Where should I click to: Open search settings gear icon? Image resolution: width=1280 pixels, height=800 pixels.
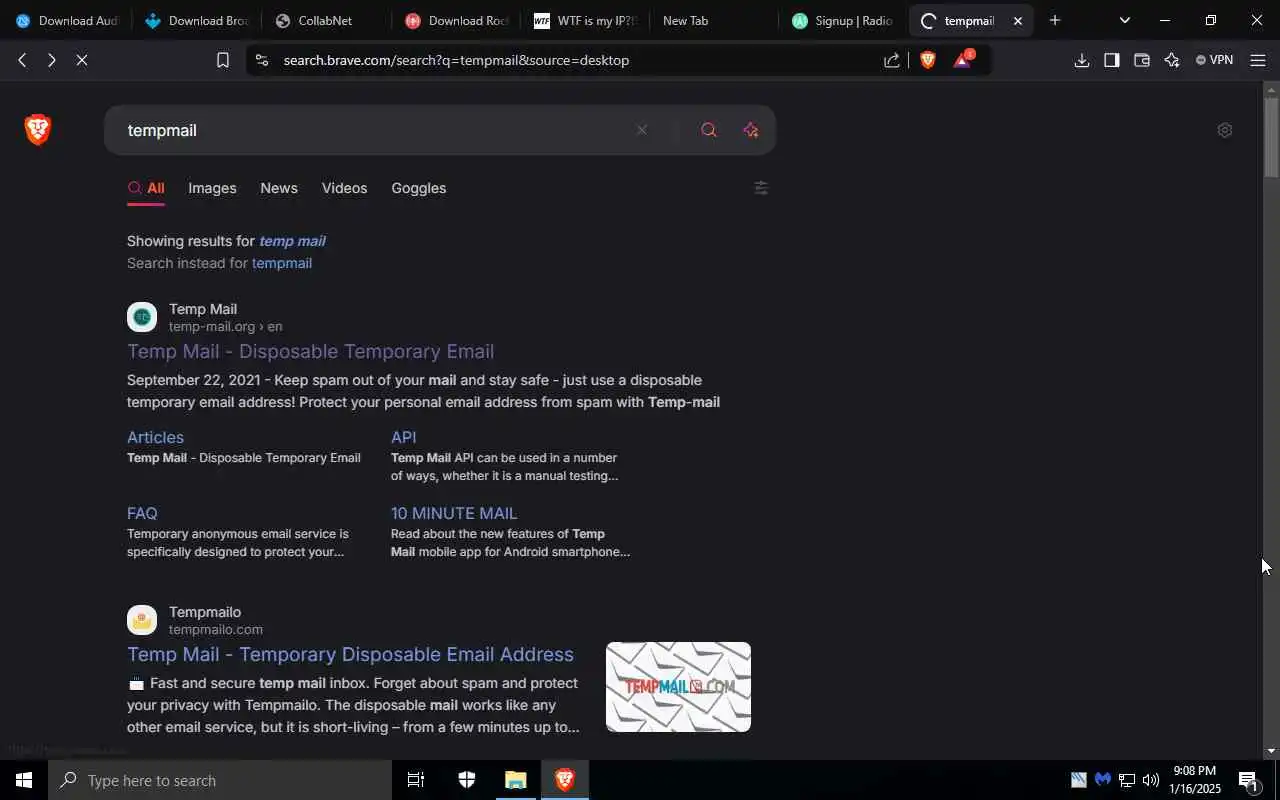(x=1224, y=130)
